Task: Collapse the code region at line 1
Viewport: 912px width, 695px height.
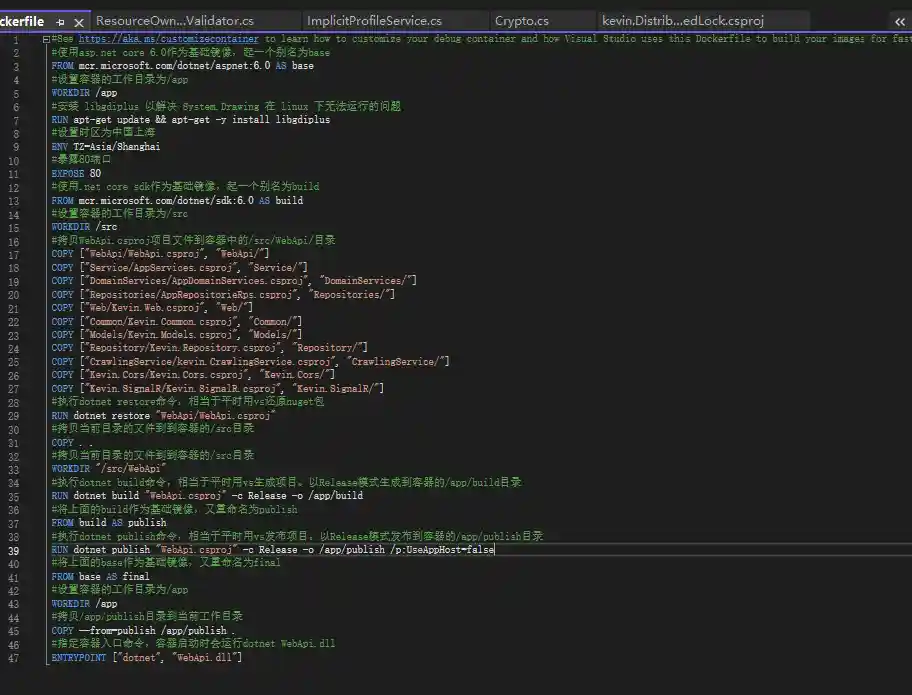Action: [47, 39]
